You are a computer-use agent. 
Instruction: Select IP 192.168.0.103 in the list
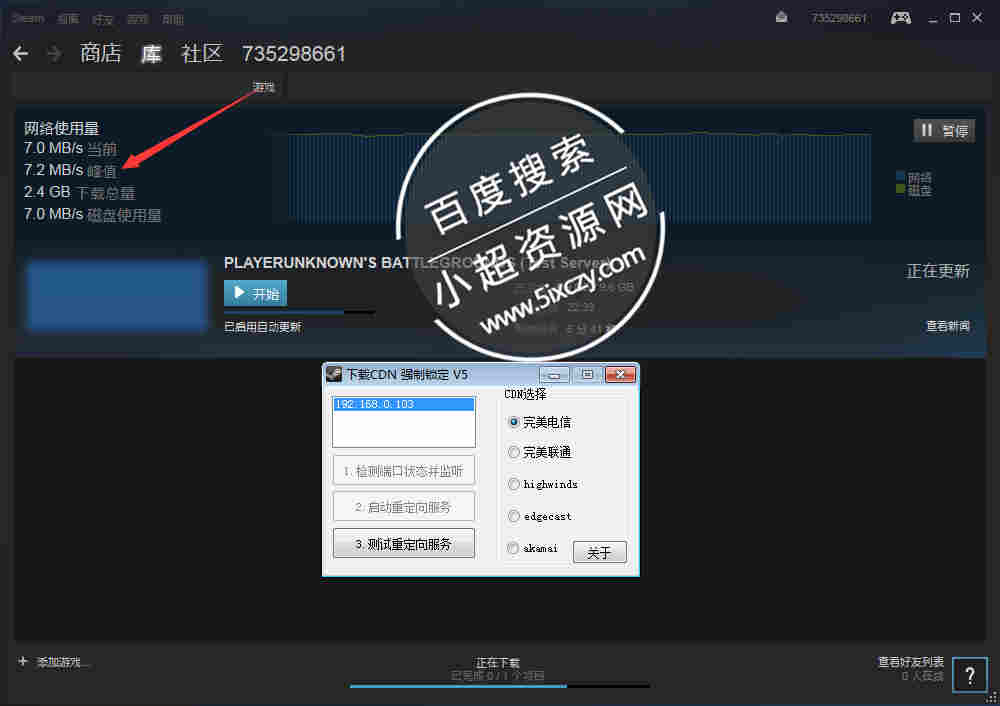point(403,404)
